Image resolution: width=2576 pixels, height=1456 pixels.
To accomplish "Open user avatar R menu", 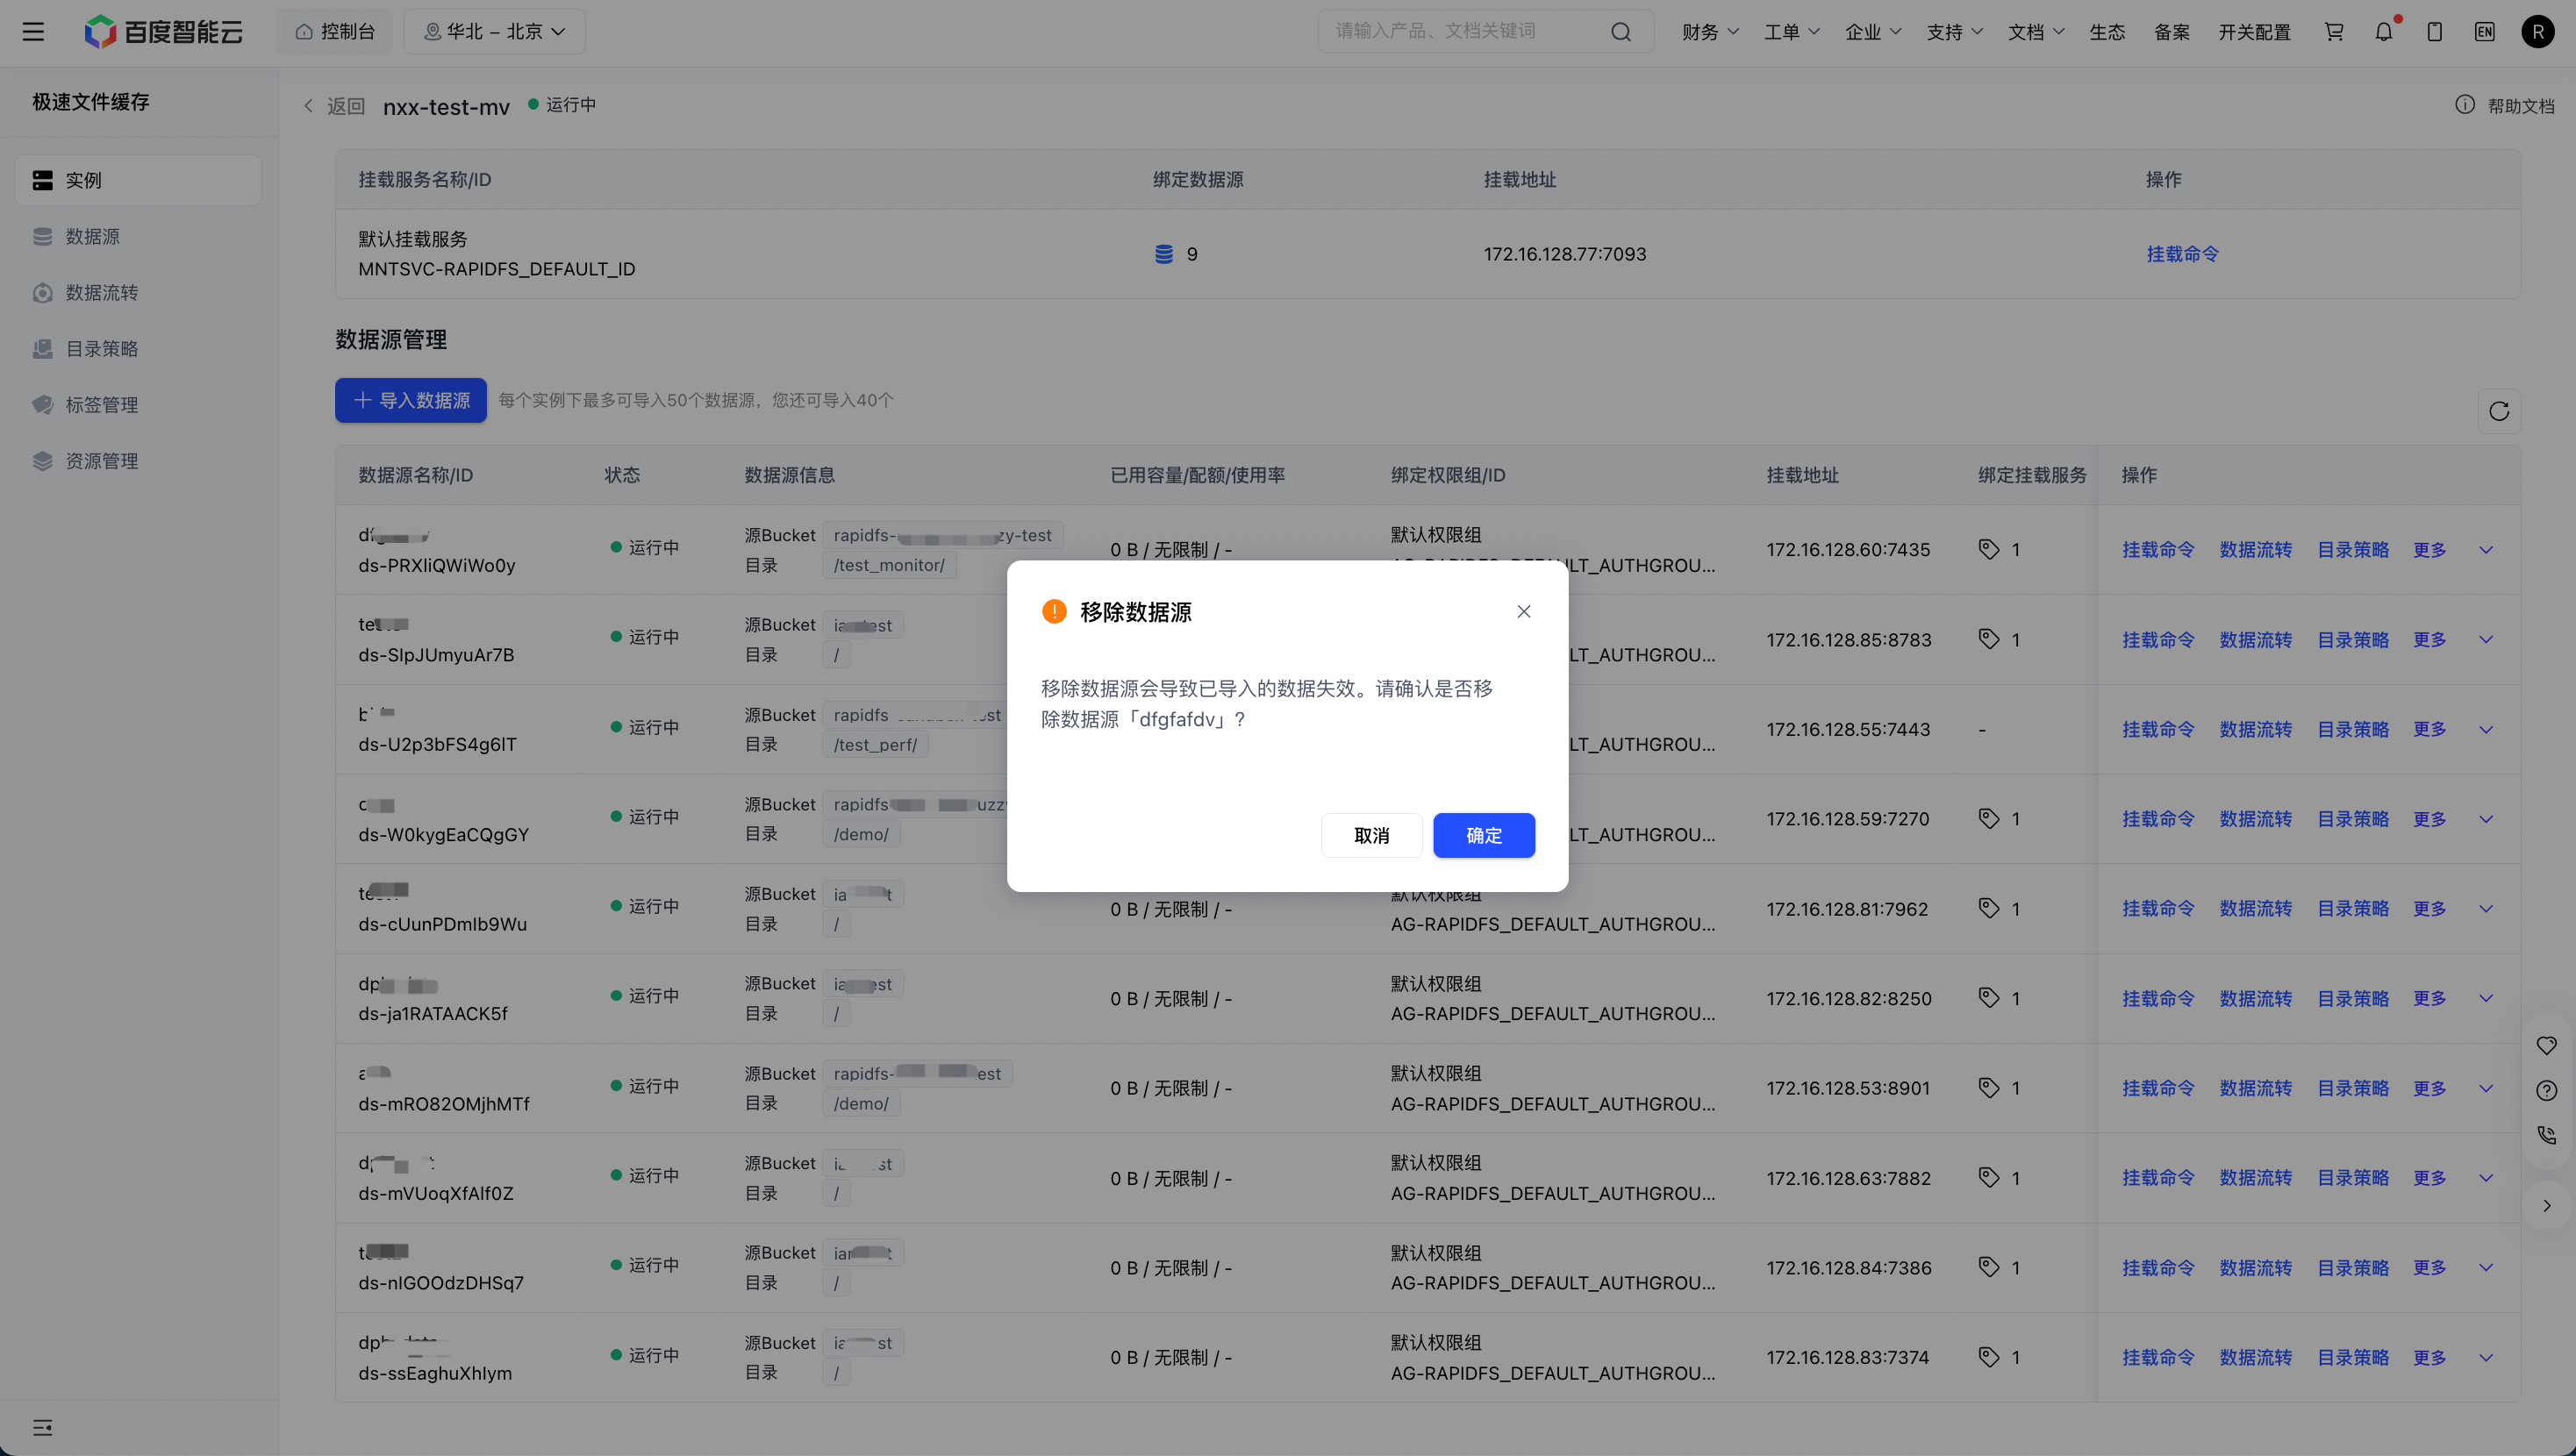I will 2538,32.
